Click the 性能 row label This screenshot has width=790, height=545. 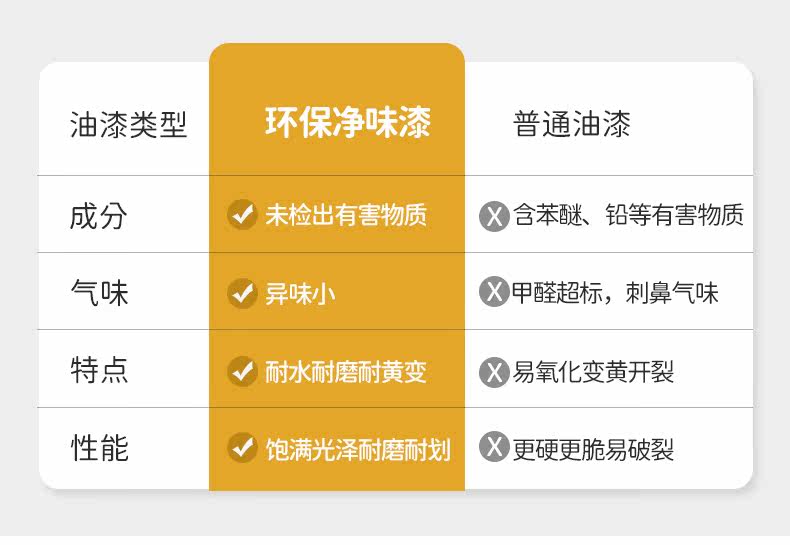click(99, 448)
